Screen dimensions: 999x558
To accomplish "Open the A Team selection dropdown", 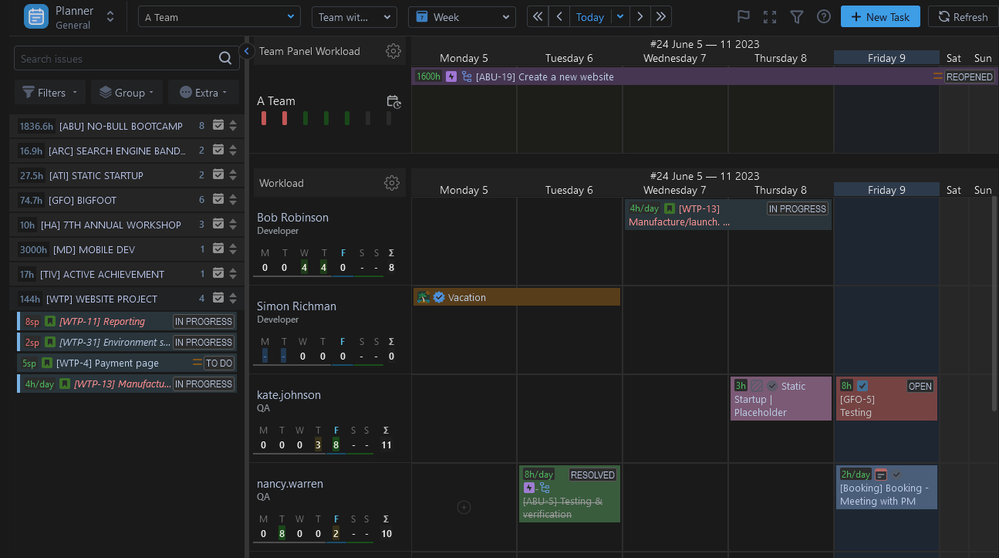I will coord(219,17).
